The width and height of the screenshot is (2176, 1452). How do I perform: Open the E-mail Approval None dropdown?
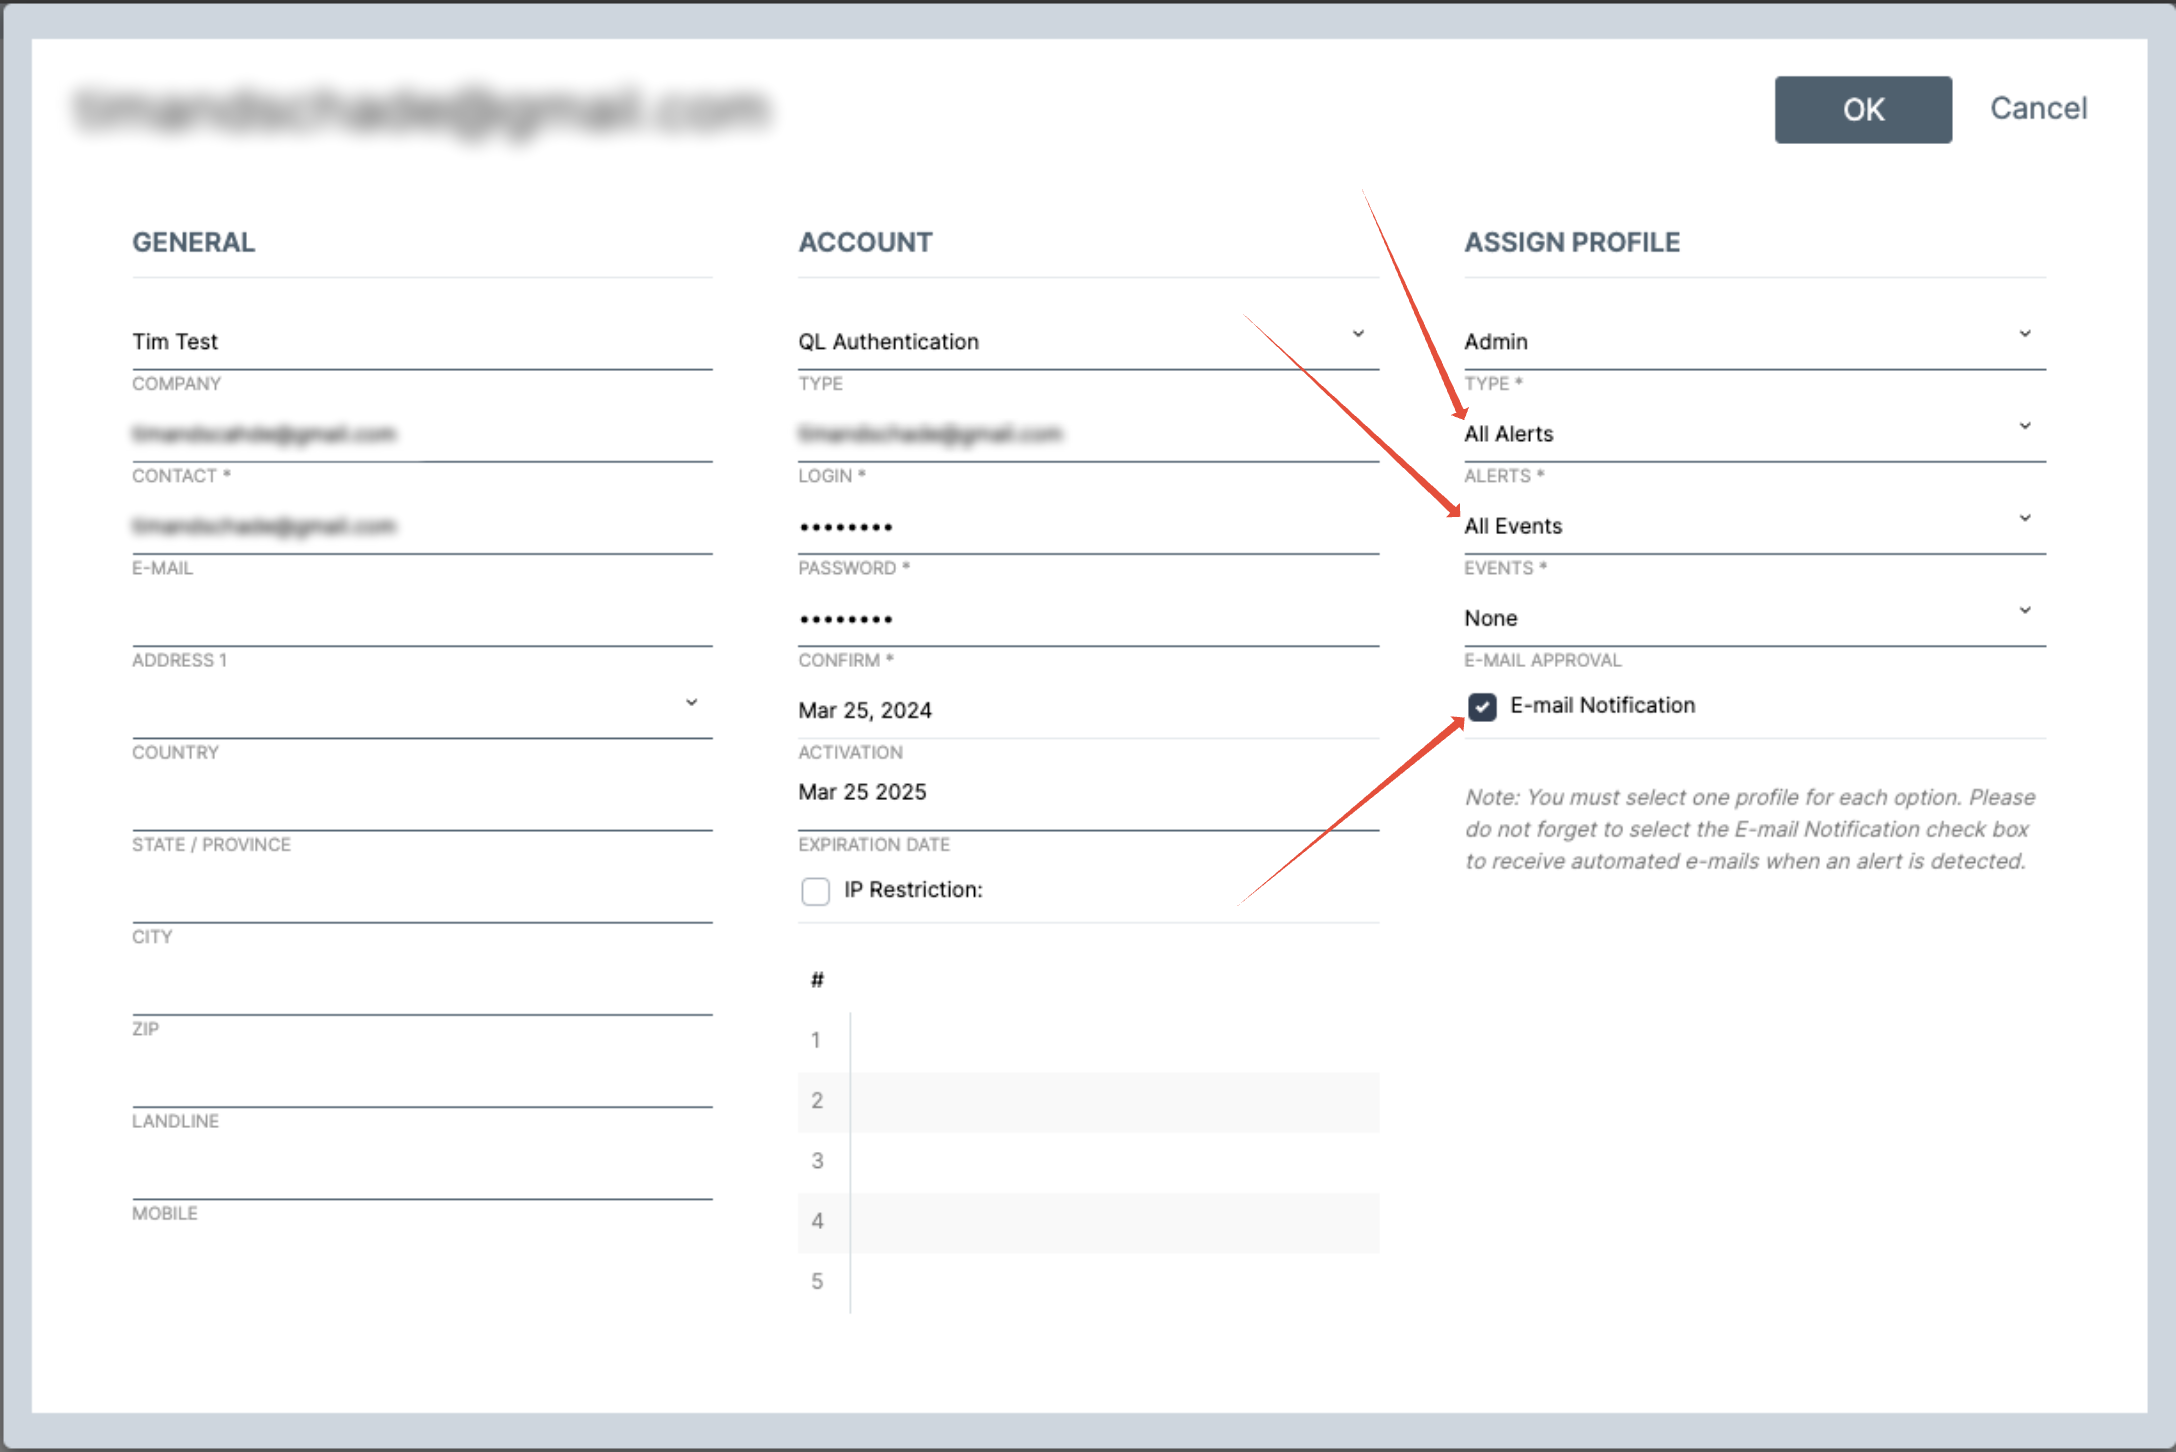click(x=1753, y=617)
